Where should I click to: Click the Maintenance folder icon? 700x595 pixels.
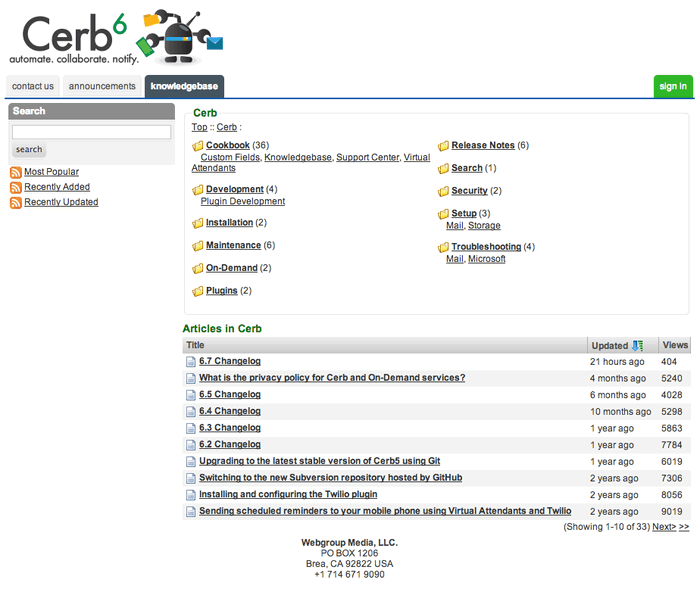[x=198, y=245]
